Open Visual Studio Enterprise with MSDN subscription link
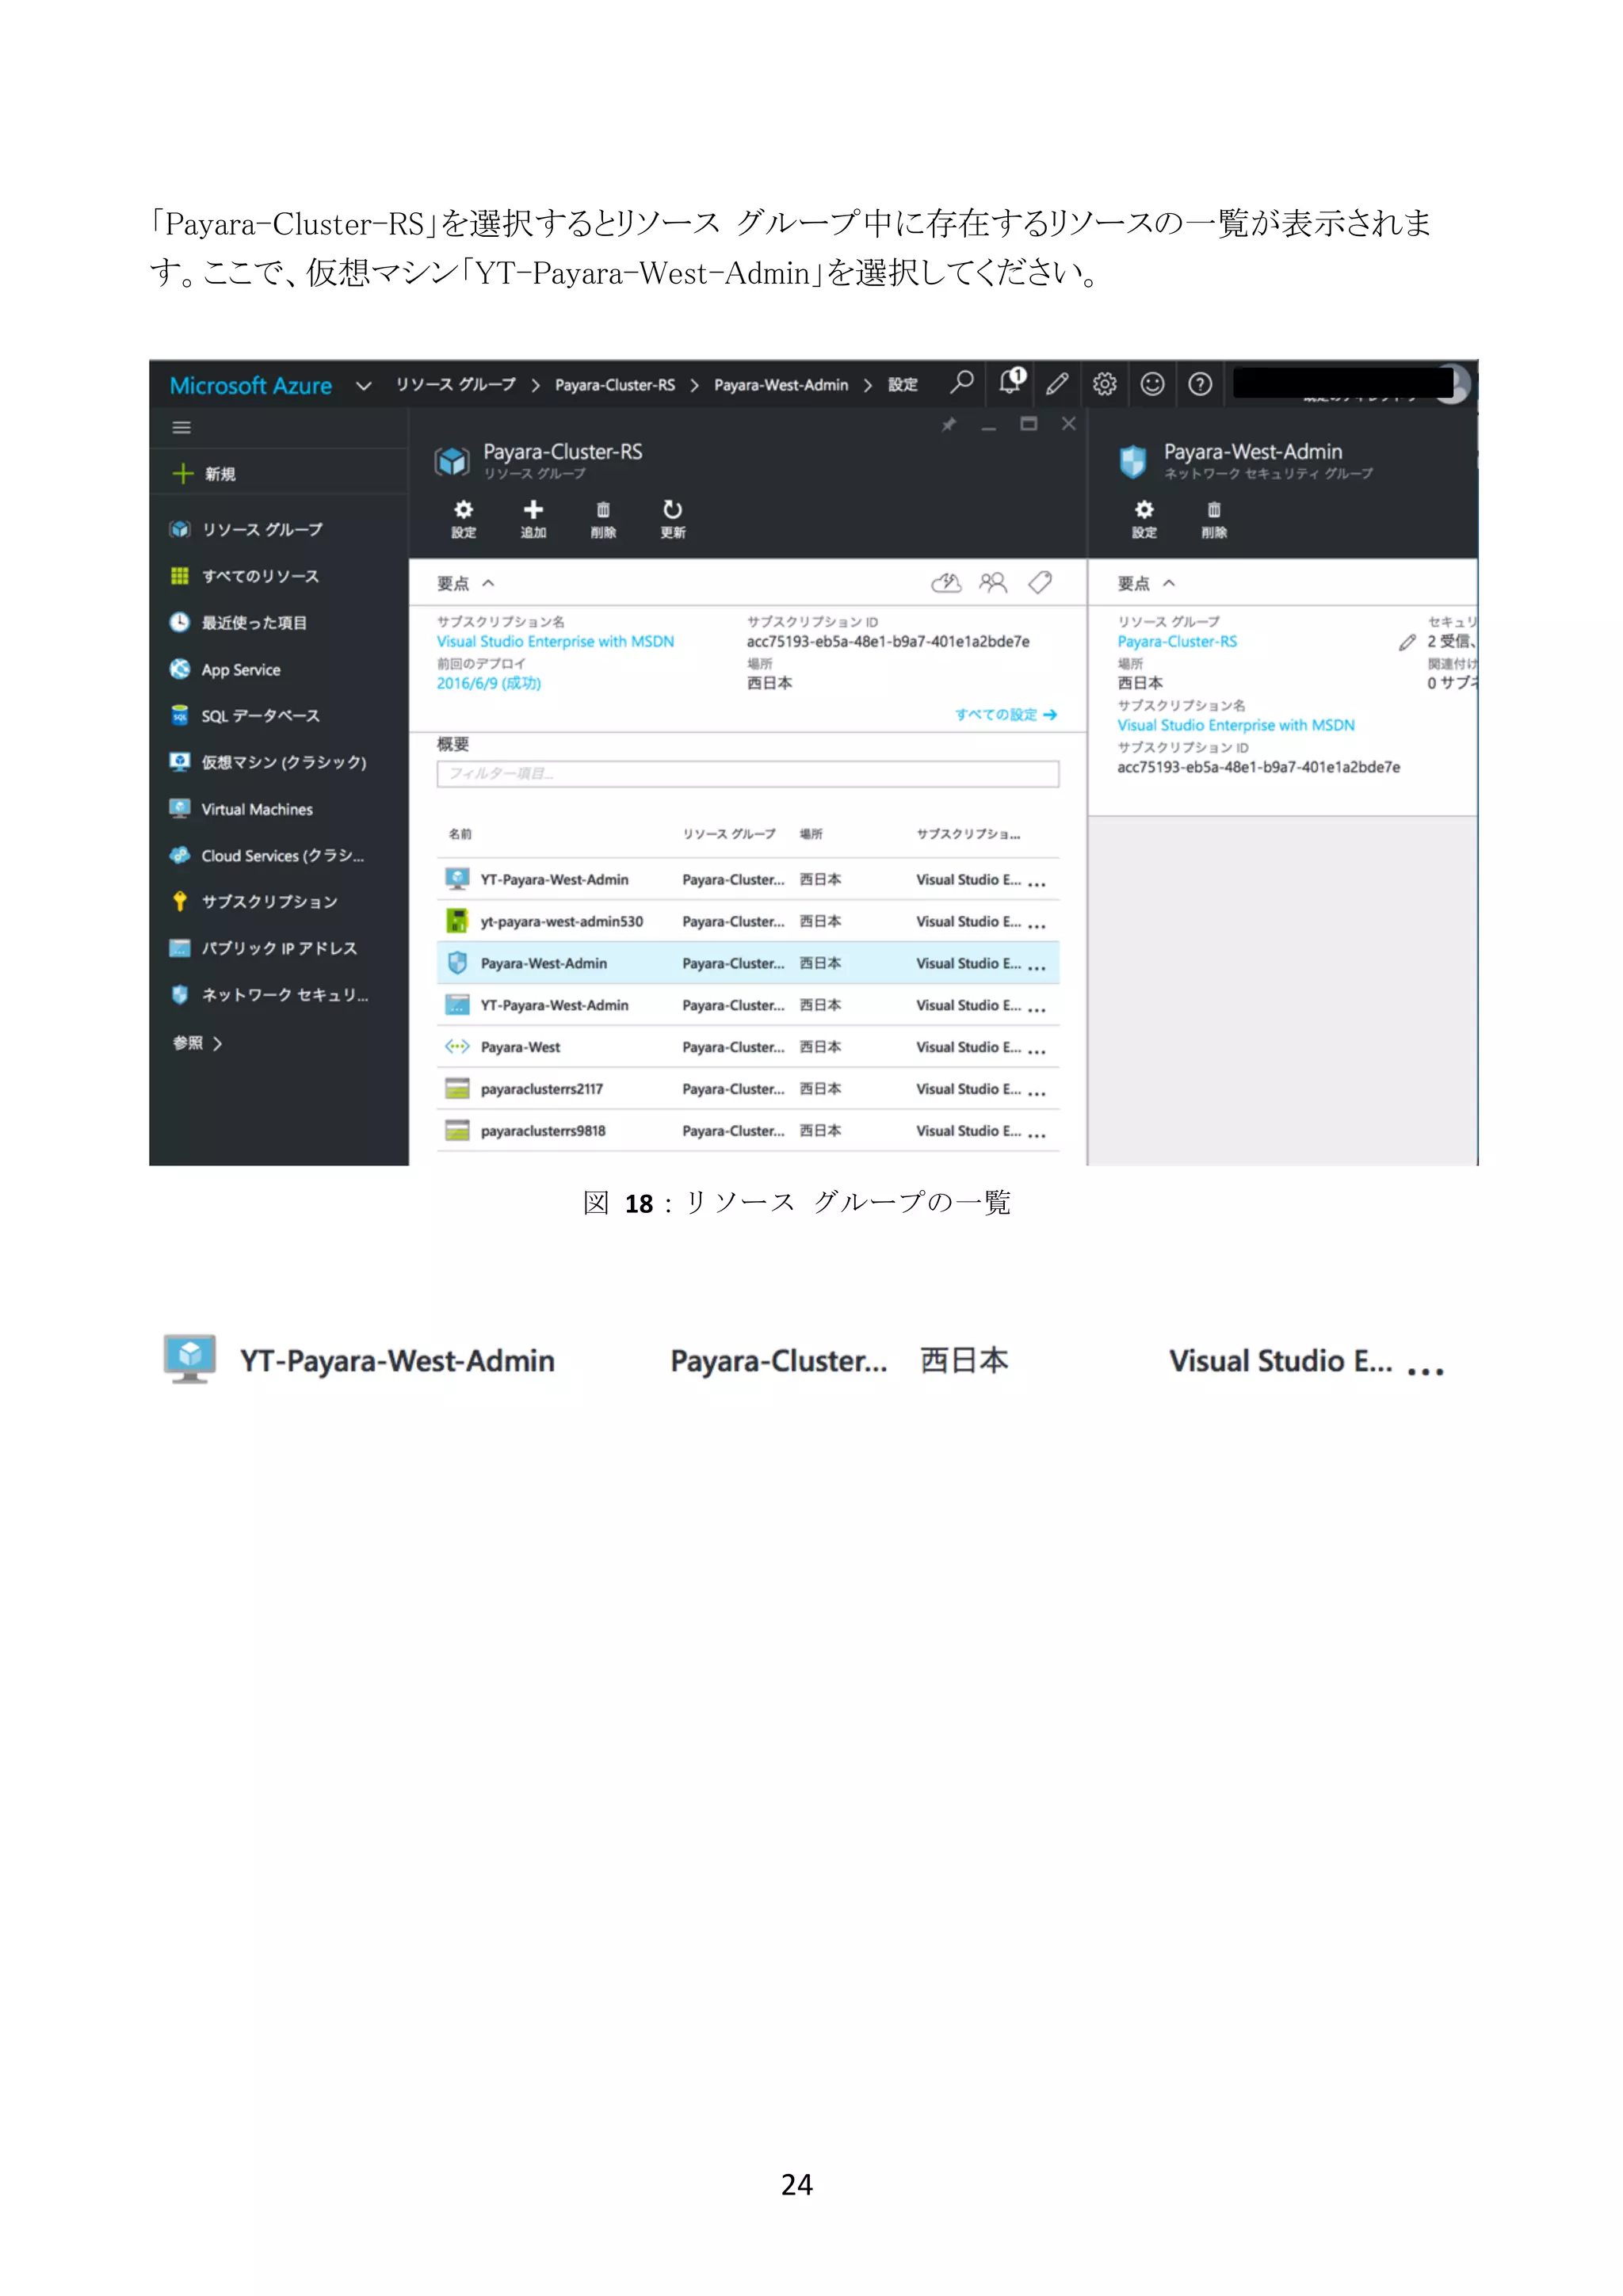 point(555,642)
